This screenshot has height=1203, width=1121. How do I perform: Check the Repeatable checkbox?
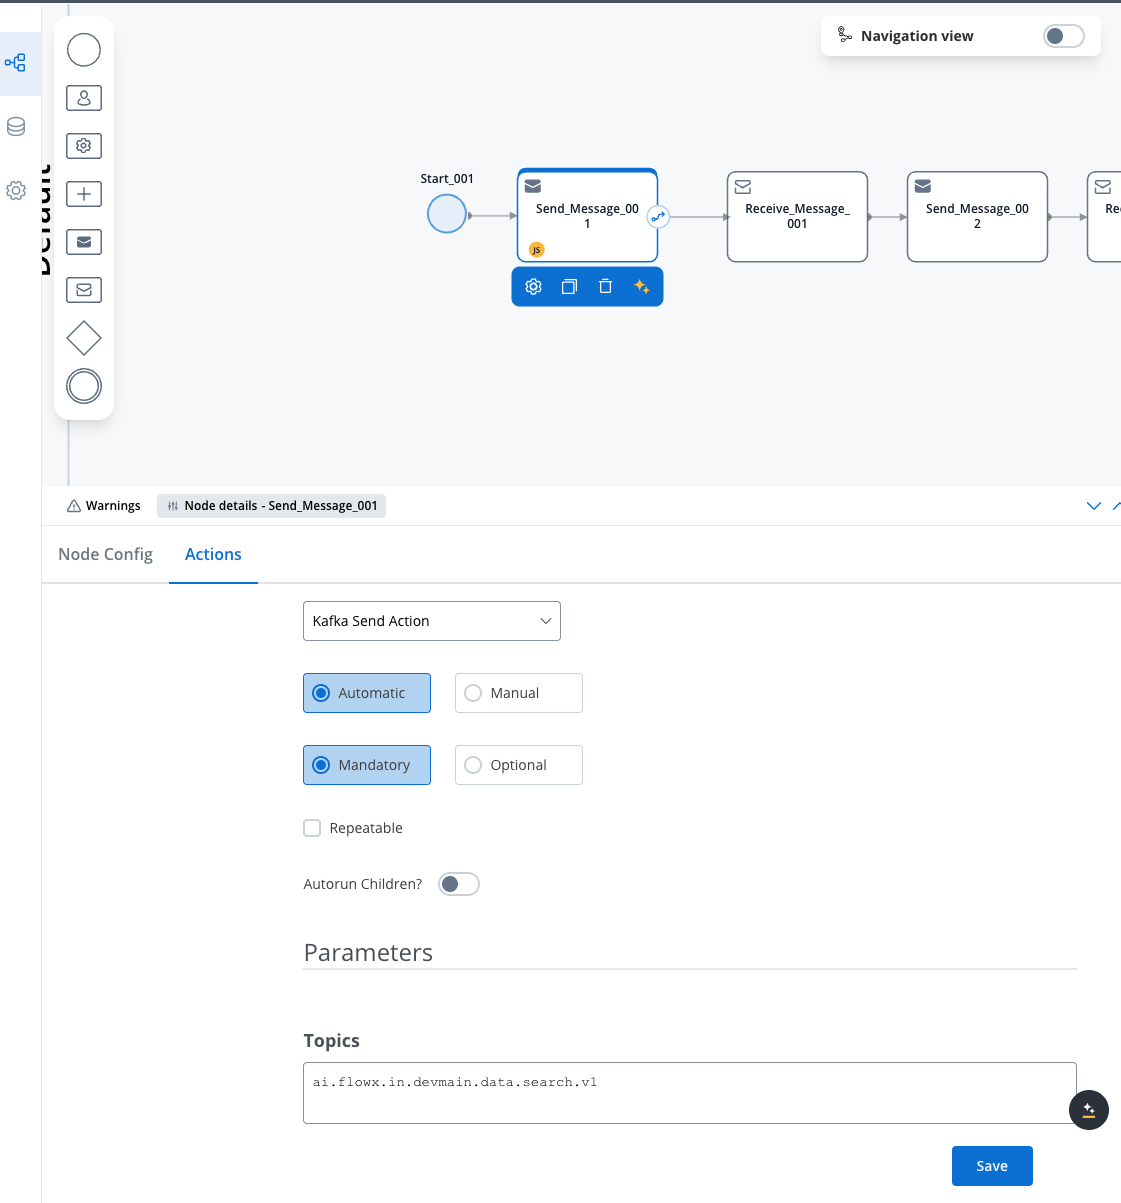click(312, 828)
